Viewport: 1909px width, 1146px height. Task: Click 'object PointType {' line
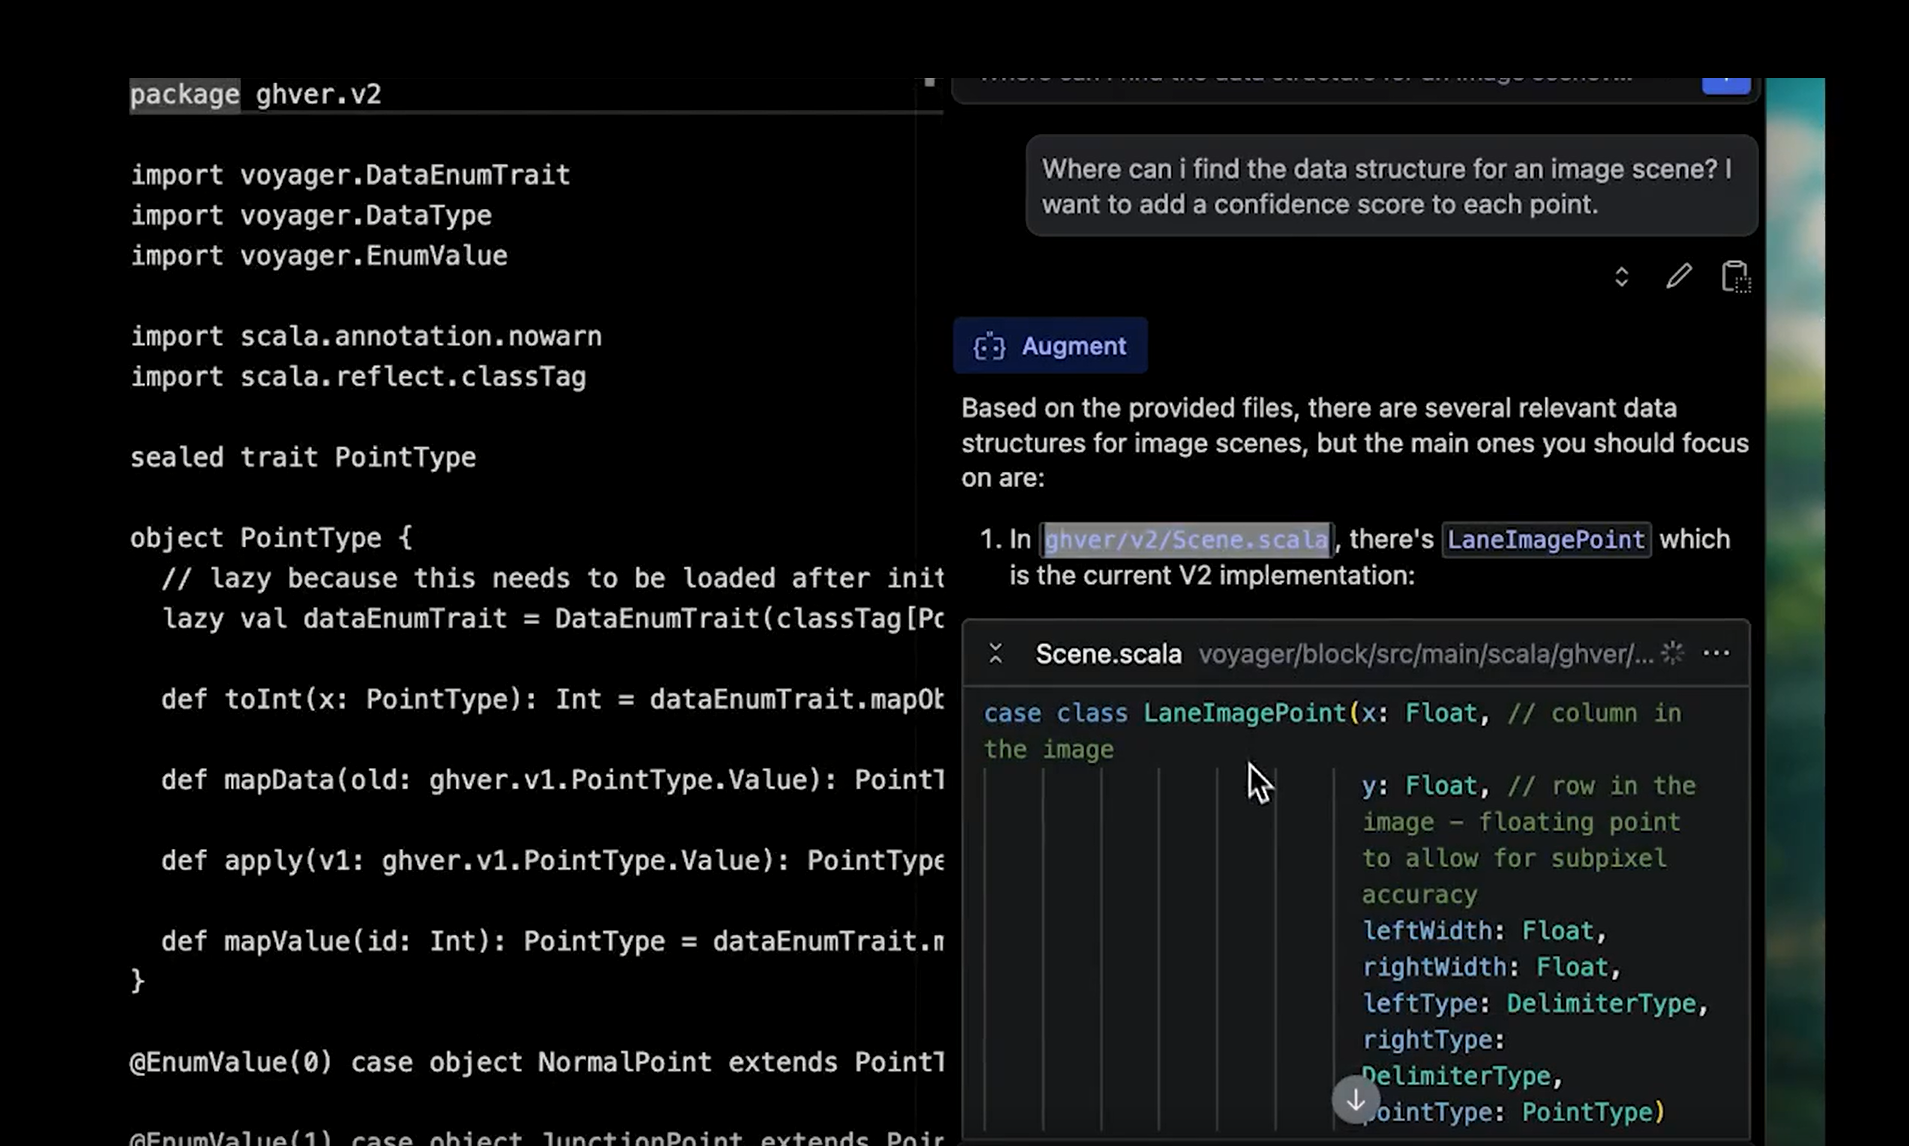[271, 538]
